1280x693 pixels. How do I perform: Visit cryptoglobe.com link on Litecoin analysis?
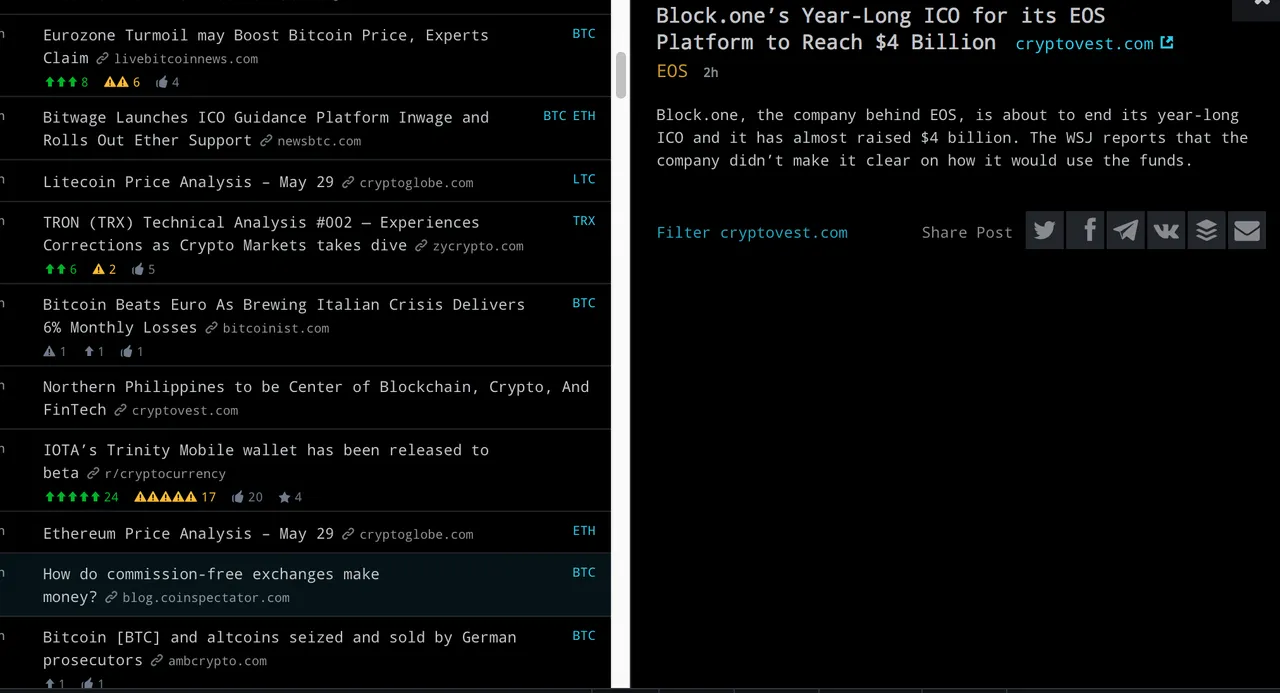(416, 183)
